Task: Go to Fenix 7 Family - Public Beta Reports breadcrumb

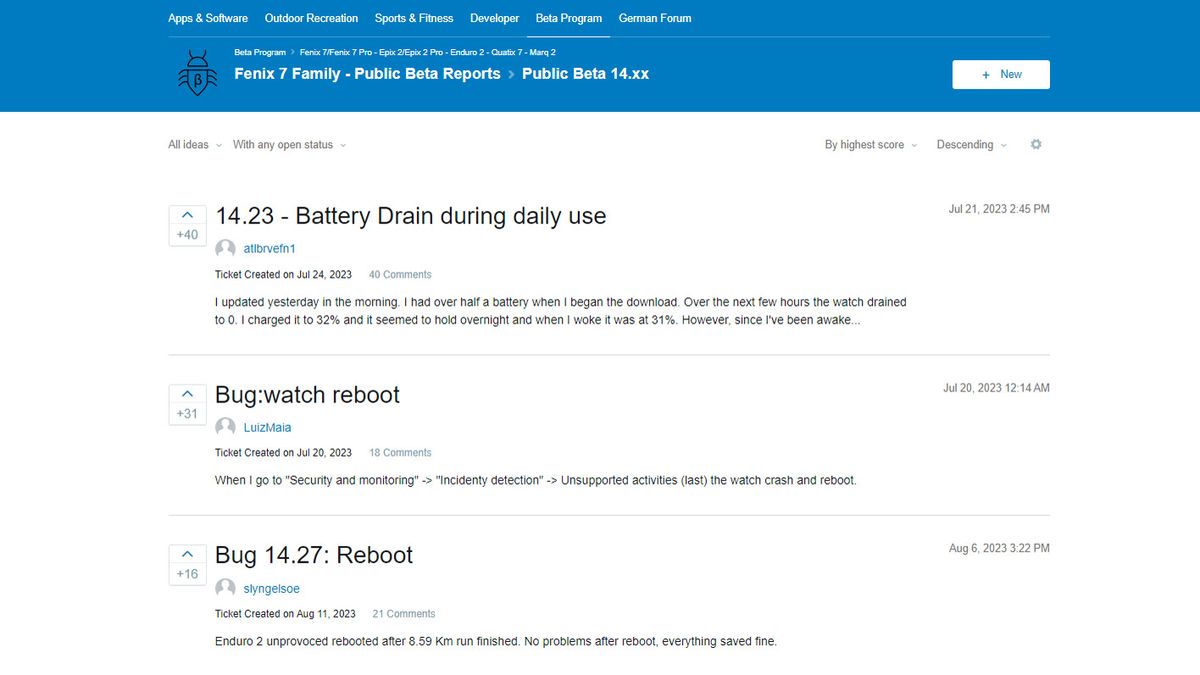Action: [x=365, y=73]
